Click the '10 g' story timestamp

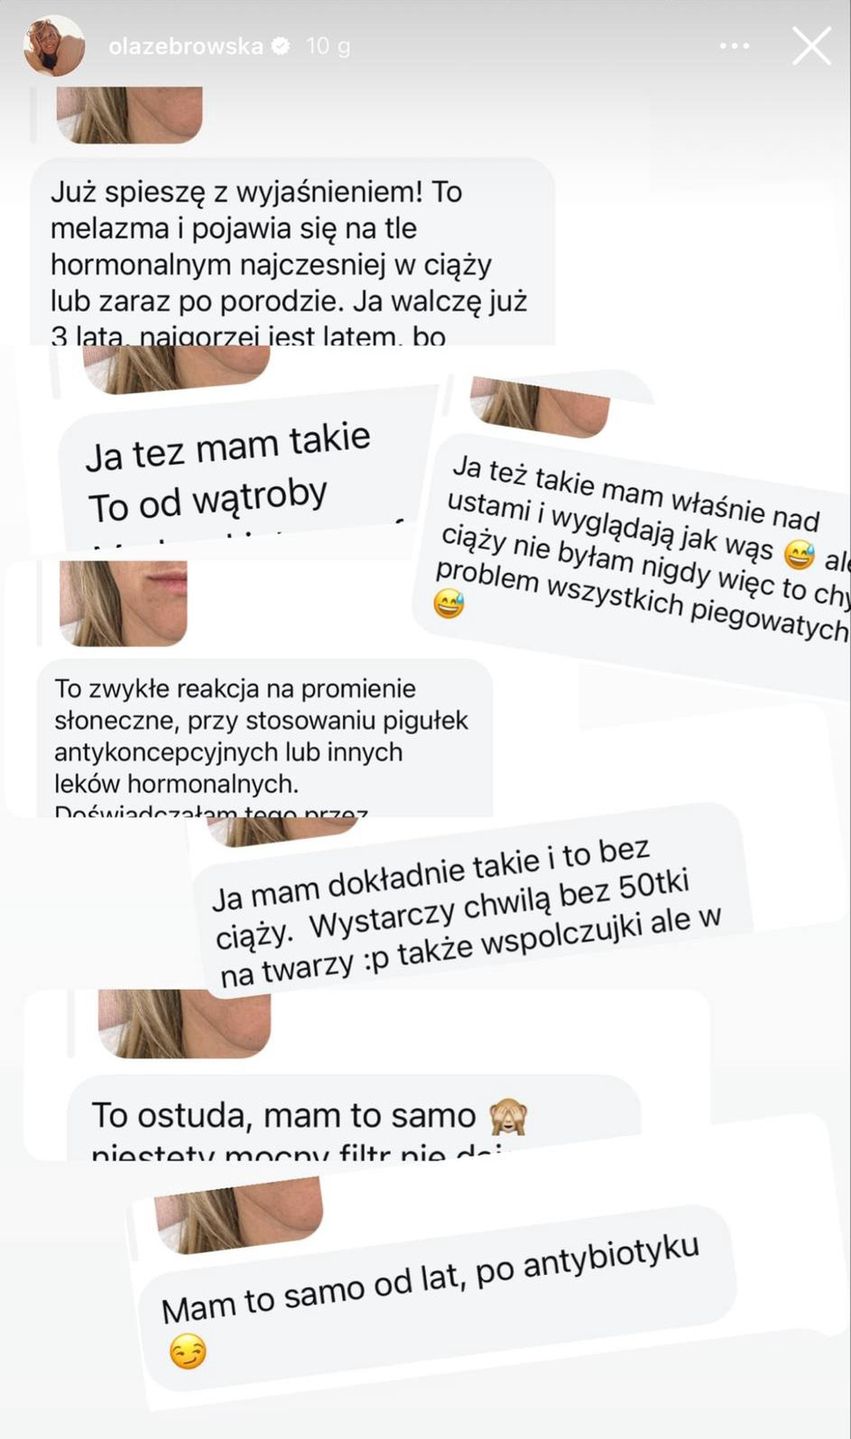pyautogui.click(x=328, y=46)
